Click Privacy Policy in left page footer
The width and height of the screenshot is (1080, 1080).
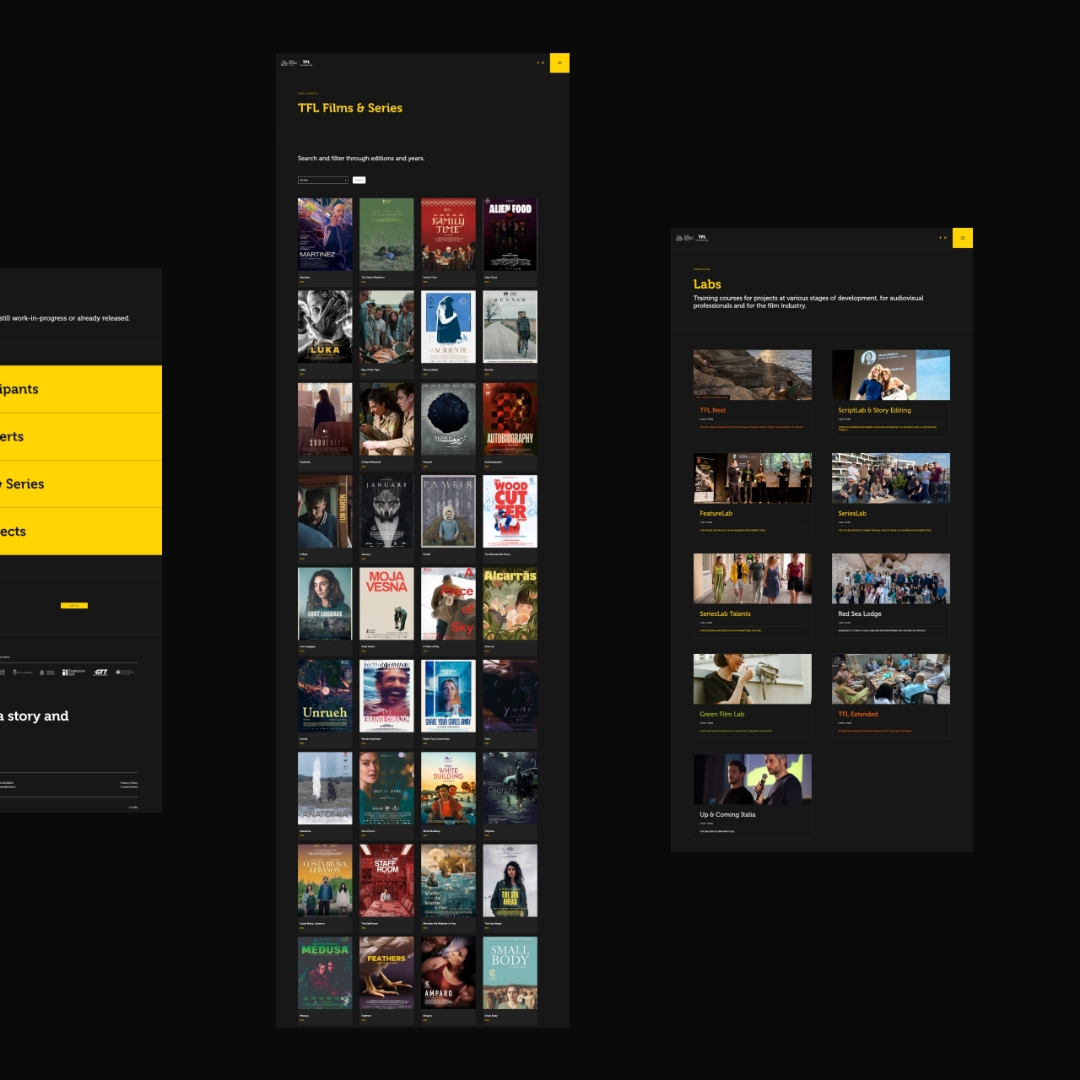click(x=129, y=782)
